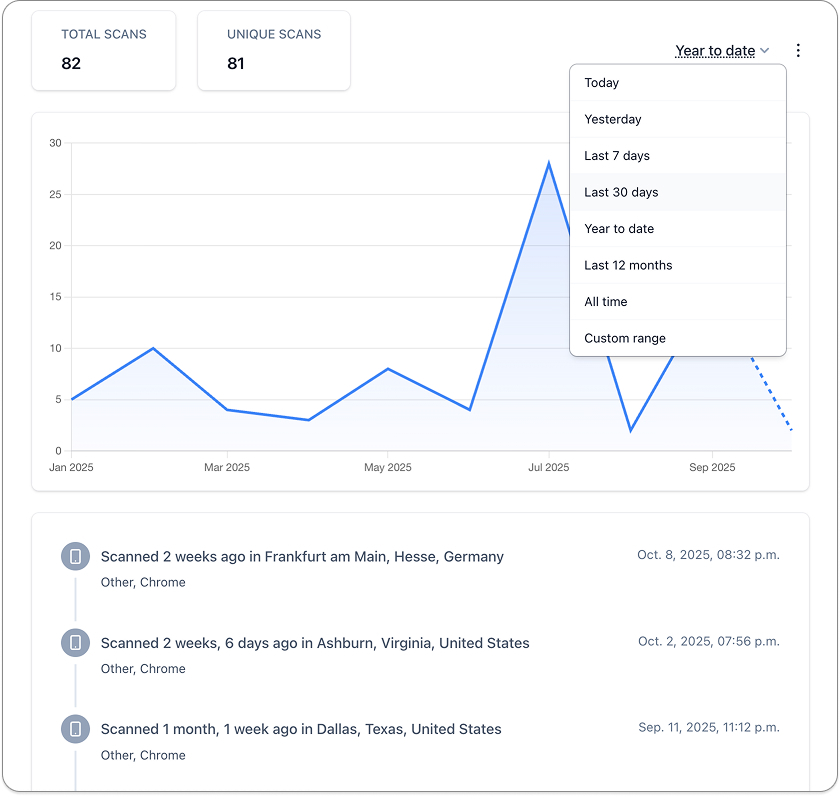
Task: Open the three-dot more options menu
Action: 798,50
